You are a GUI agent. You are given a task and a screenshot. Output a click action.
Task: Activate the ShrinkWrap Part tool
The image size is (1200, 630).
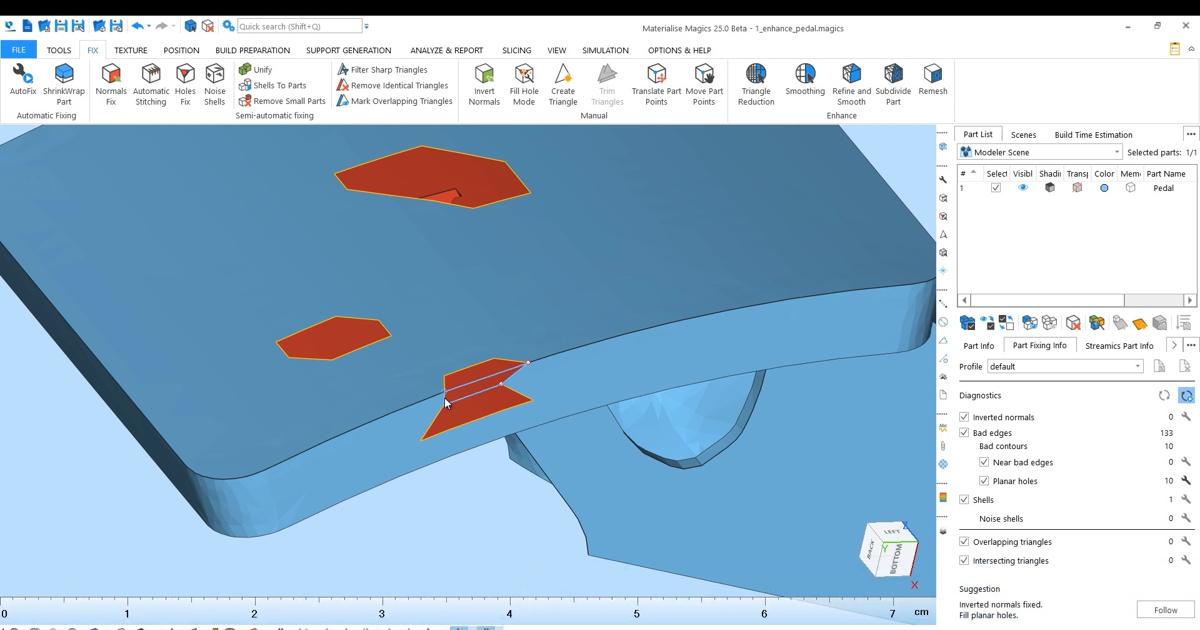click(63, 82)
